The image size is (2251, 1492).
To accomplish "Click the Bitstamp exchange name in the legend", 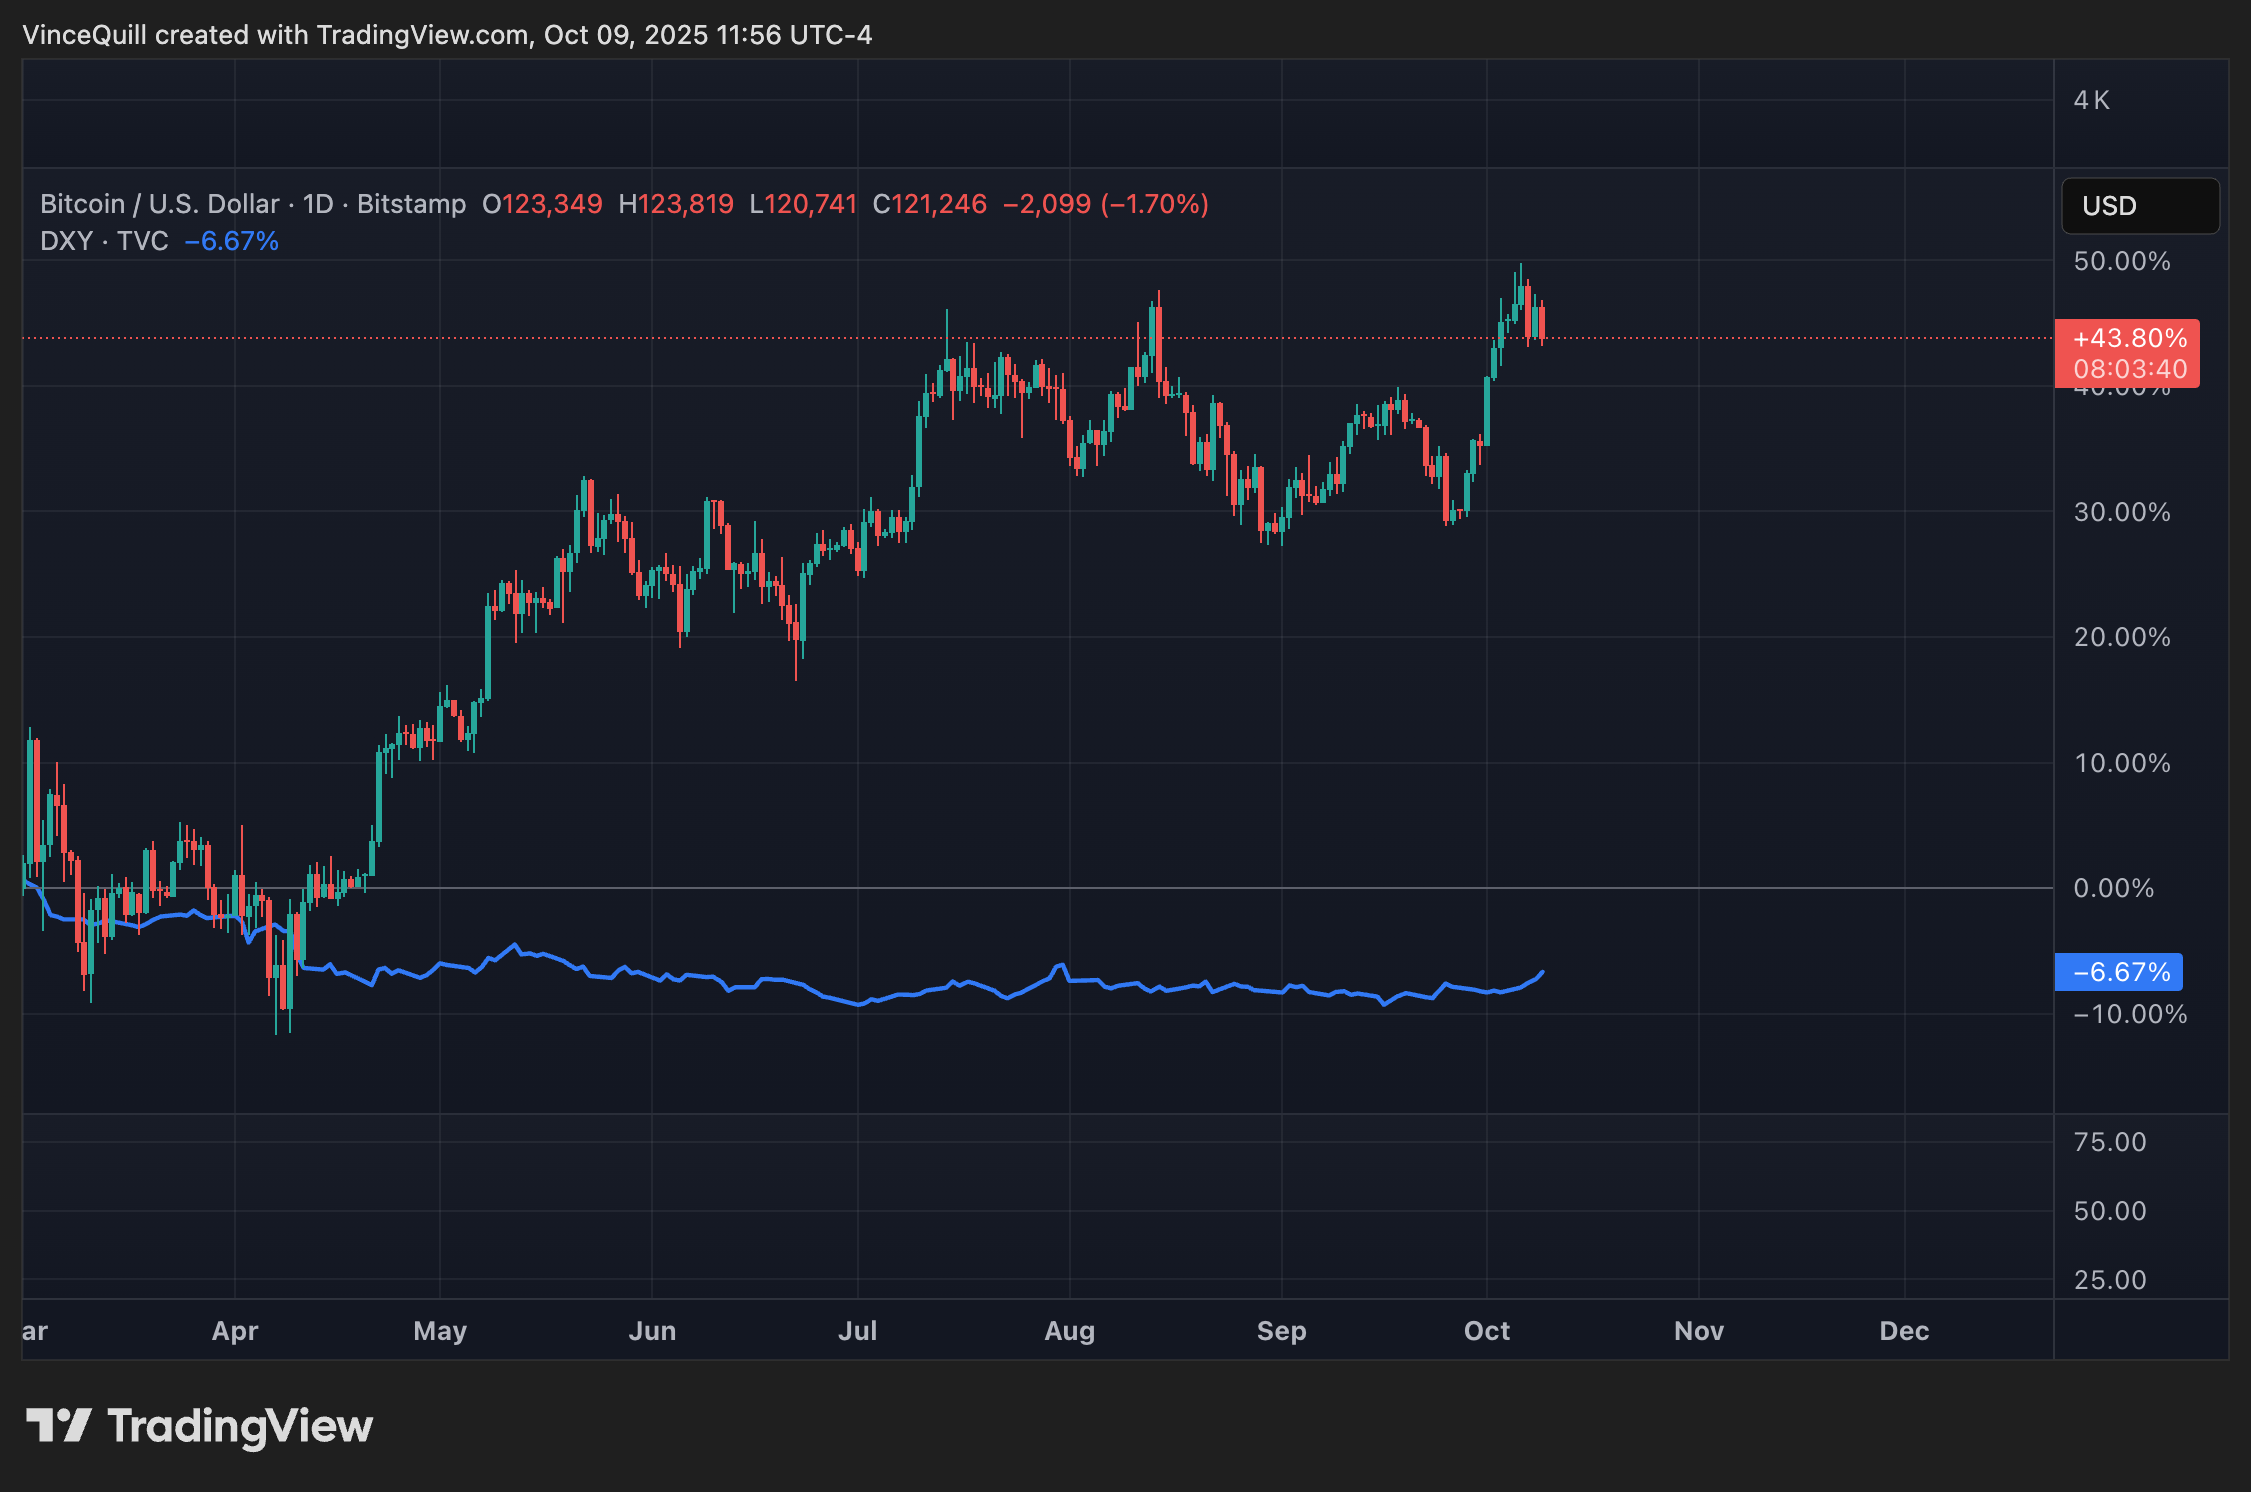I will tap(416, 203).
